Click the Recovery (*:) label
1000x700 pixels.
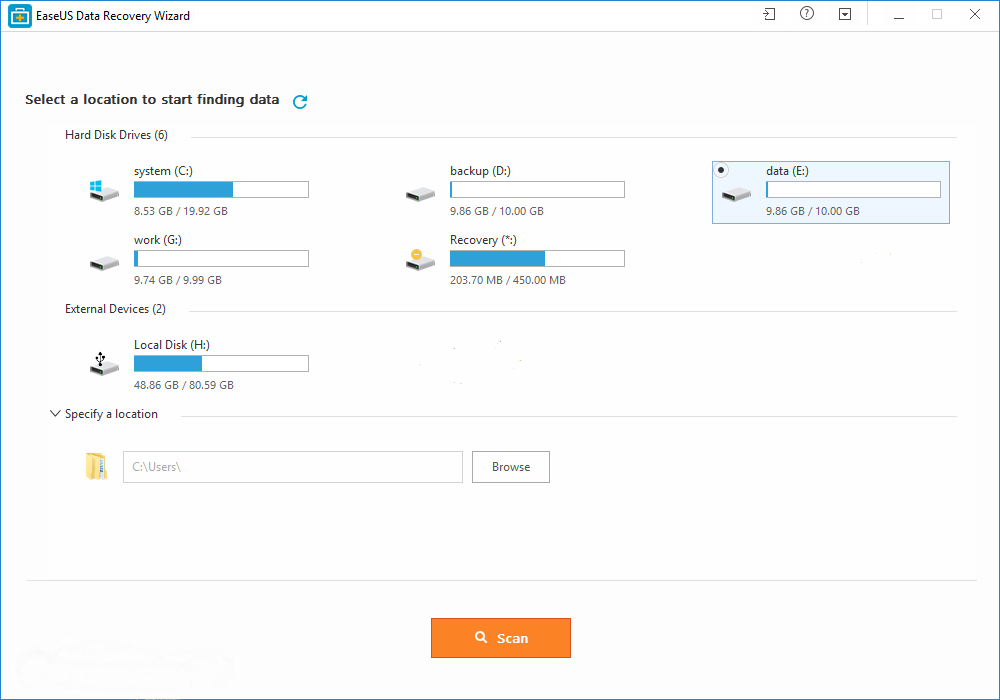tap(483, 240)
